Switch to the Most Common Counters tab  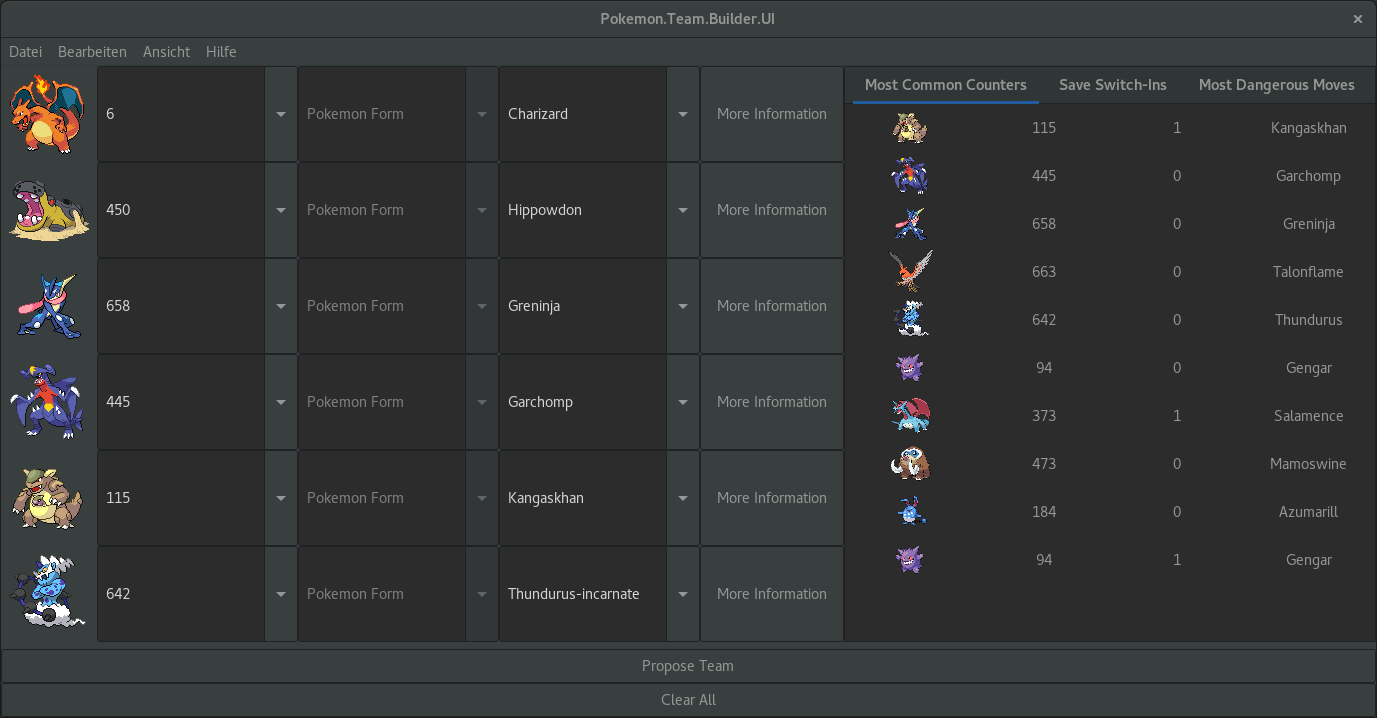945,85
